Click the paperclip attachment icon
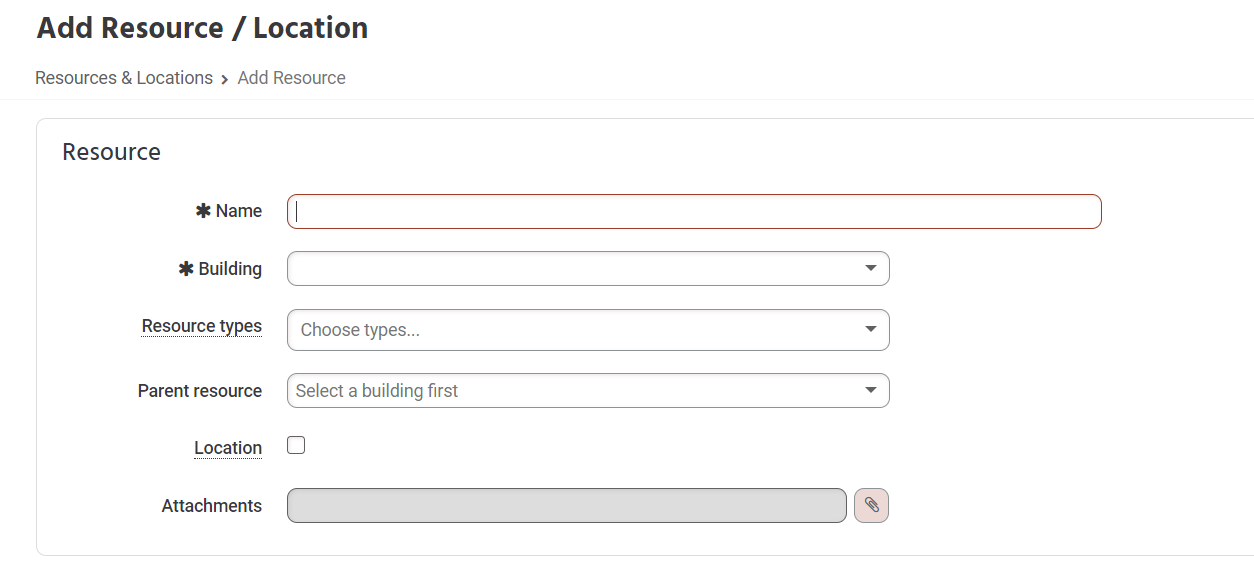The width and height of the screenshot is (1254, 580). (871, 505)
